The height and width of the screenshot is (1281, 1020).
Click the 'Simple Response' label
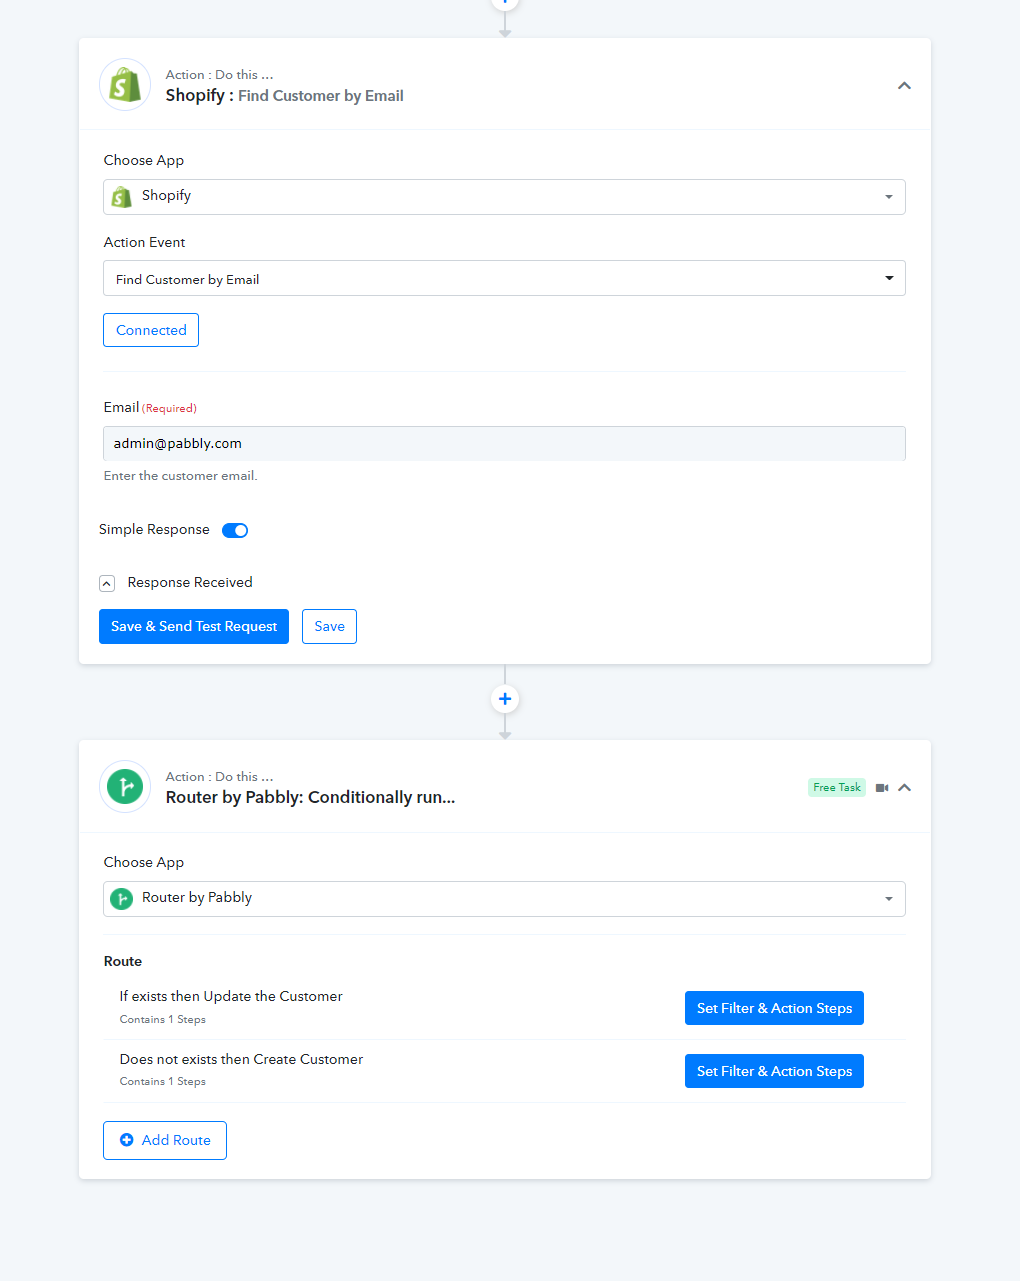pos(154,529)
